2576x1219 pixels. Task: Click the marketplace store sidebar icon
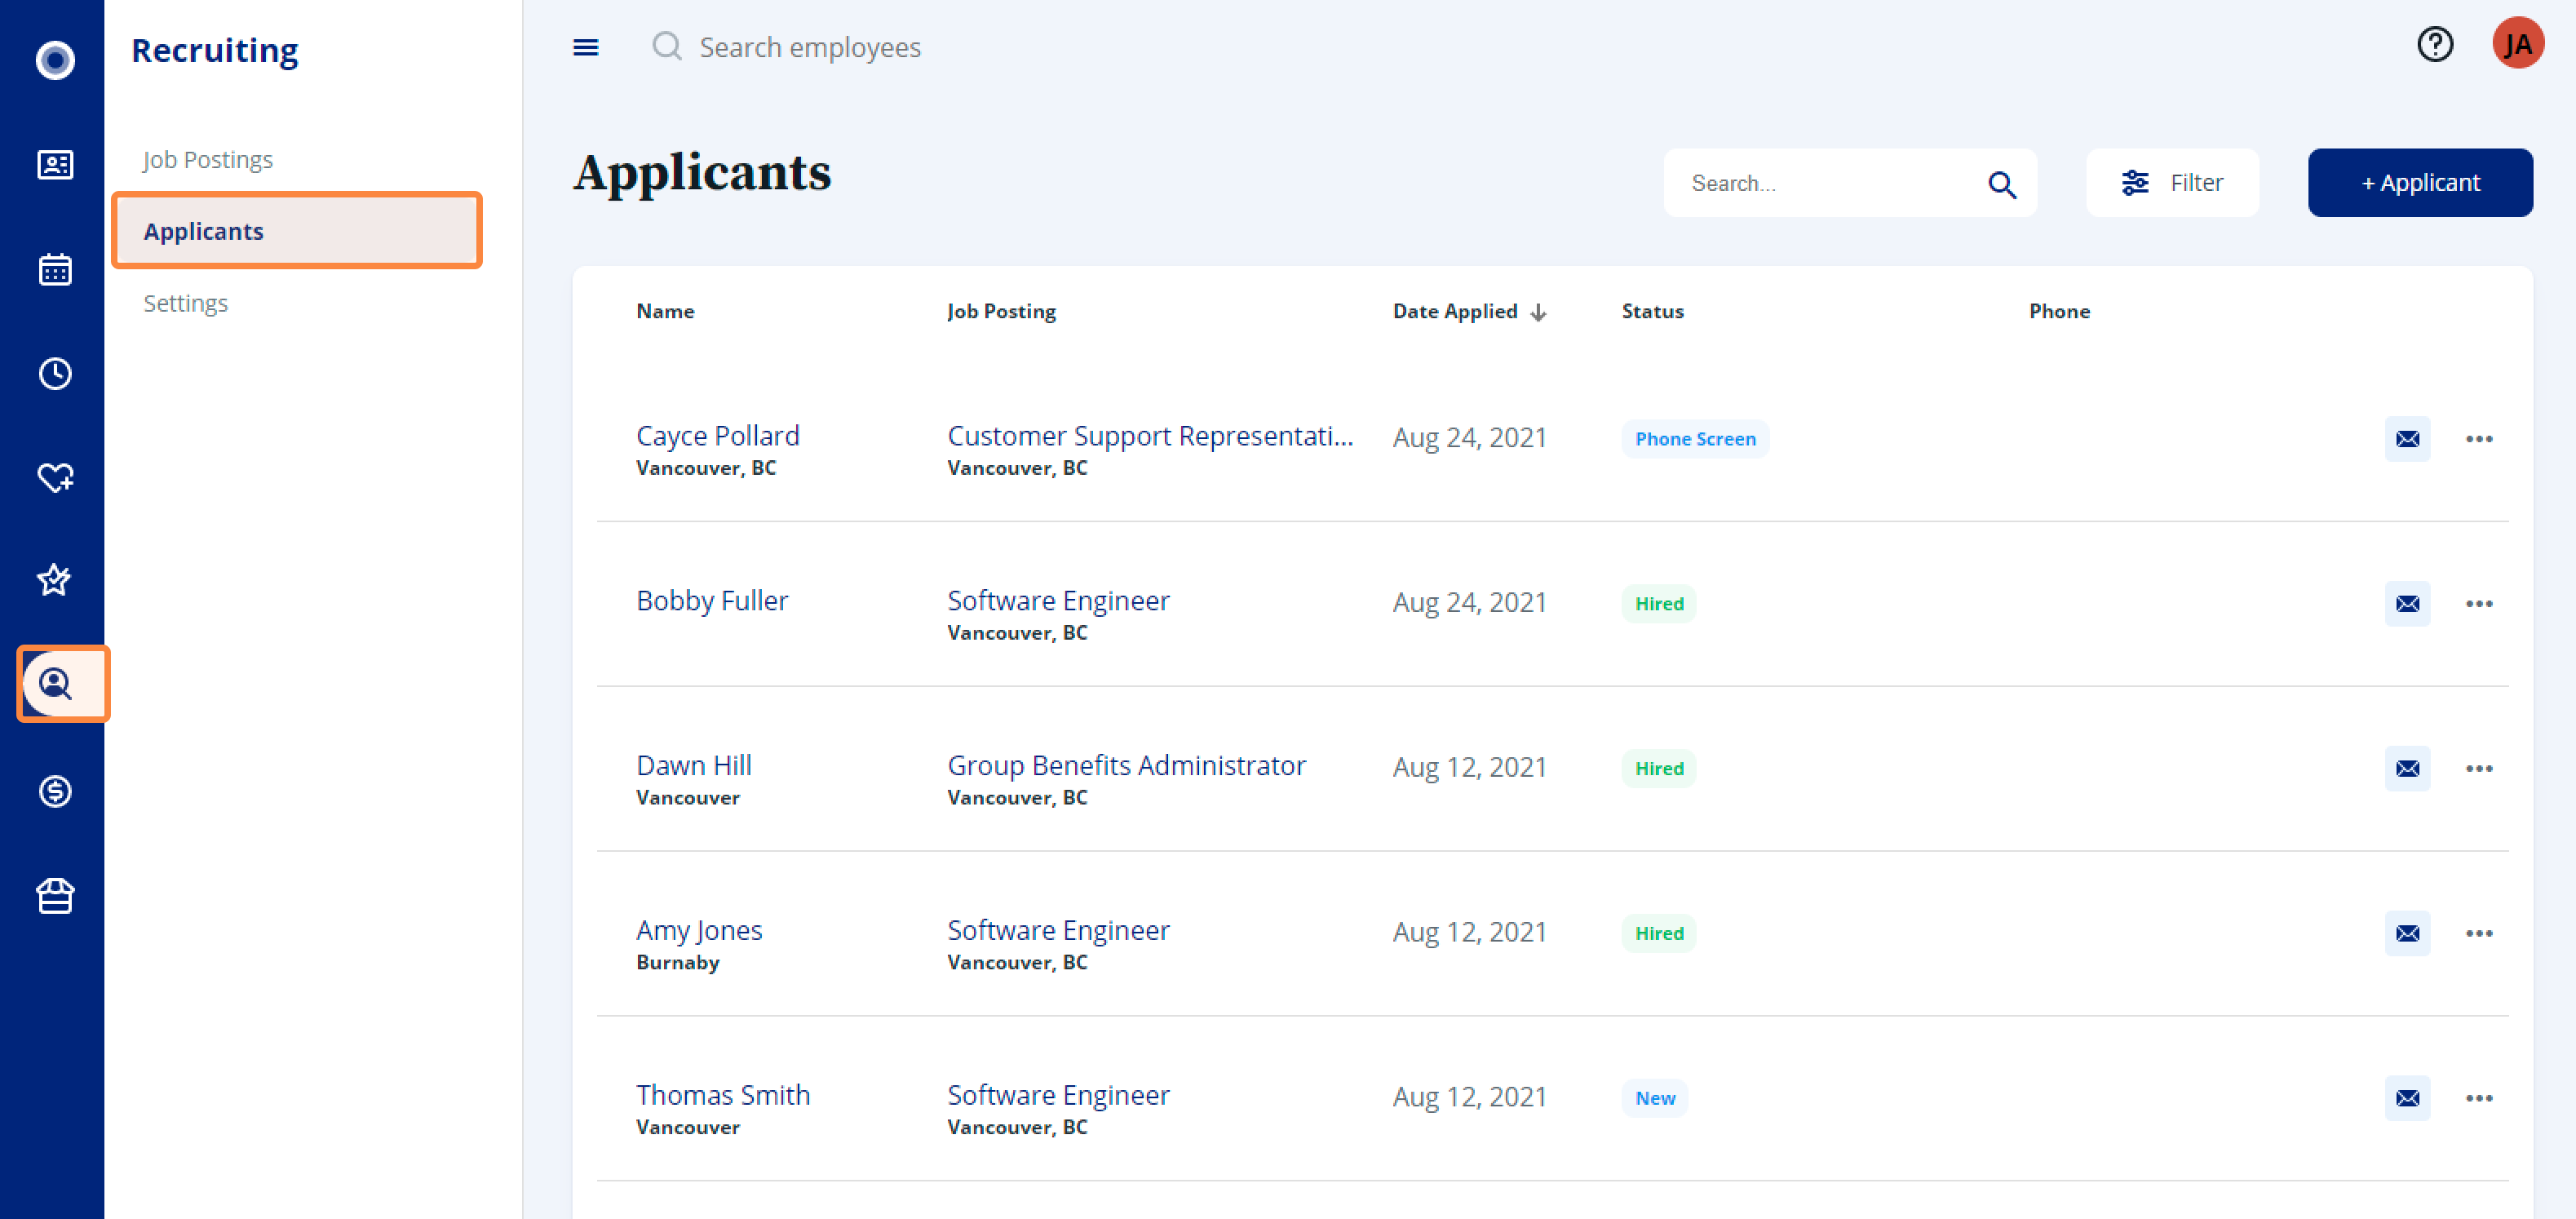(x=55, y=895)
